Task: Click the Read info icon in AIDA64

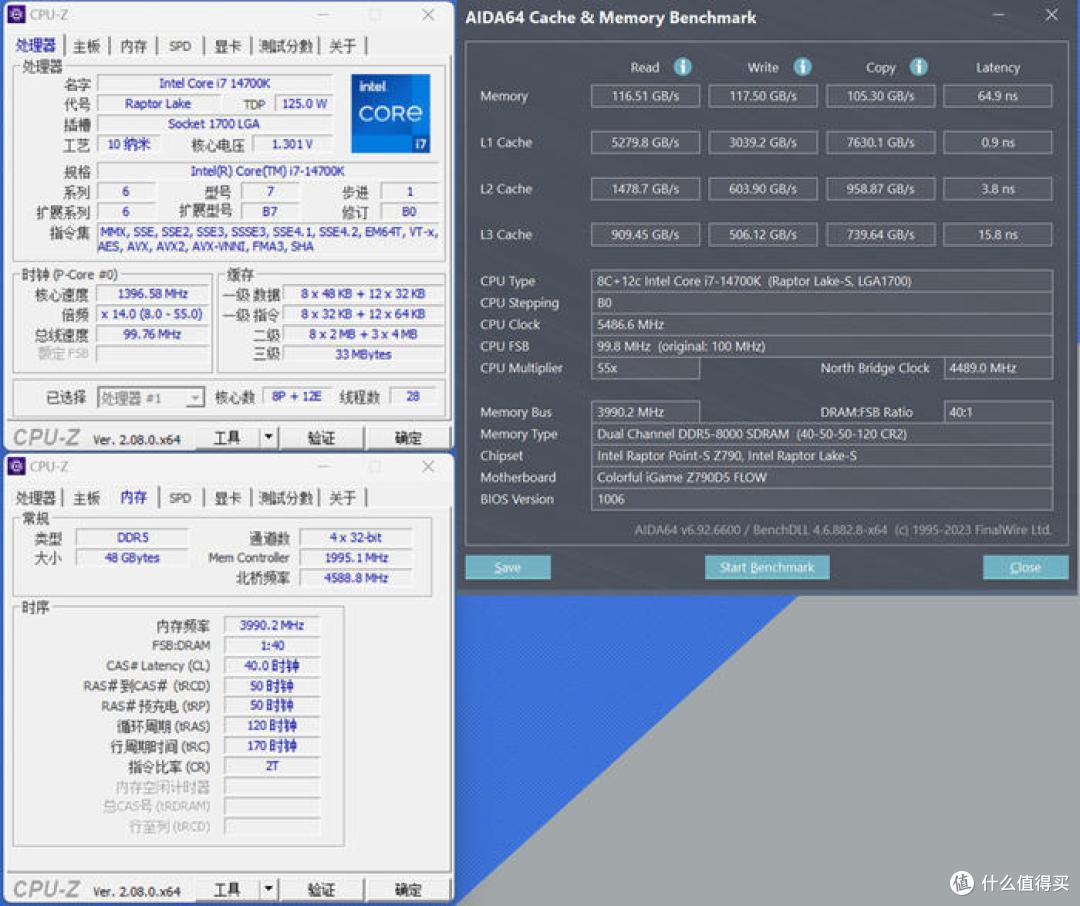Action: pyautogui.click(x=682, y=67)
